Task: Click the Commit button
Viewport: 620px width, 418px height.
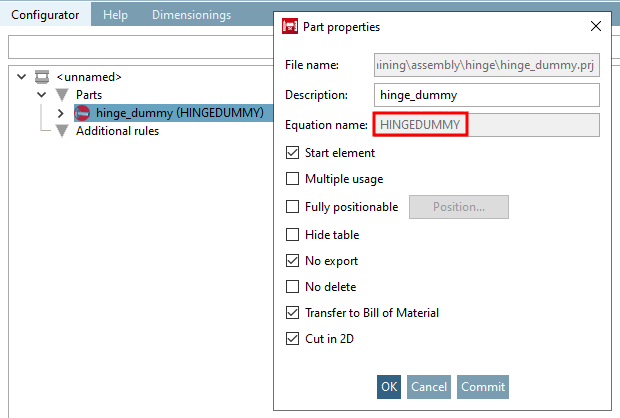Action: (x=483, y=387)
